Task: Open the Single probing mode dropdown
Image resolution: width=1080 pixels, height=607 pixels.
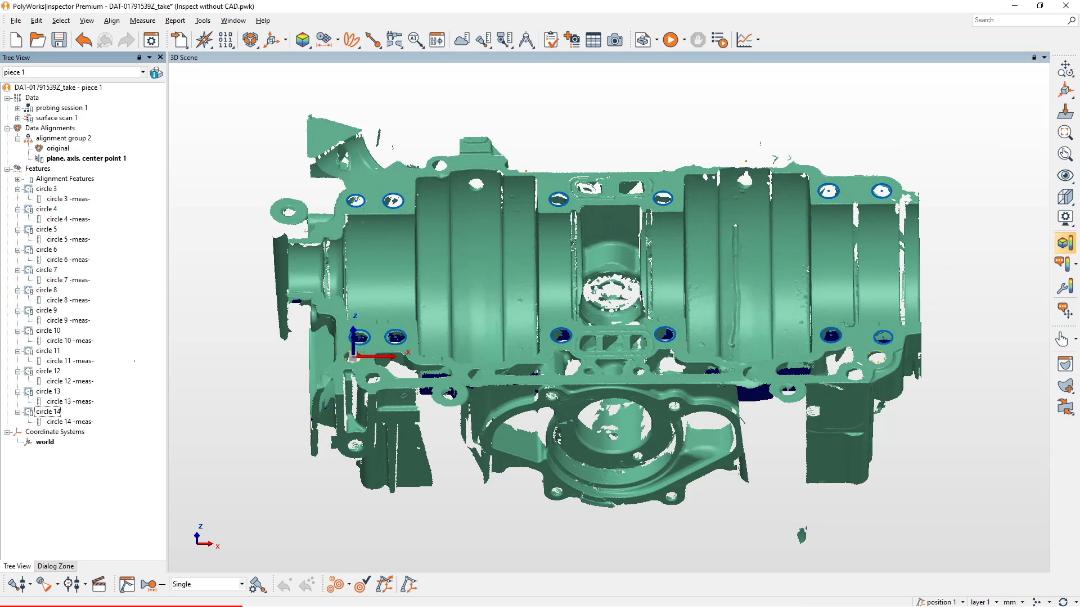Action: click(x=242, y=584)
